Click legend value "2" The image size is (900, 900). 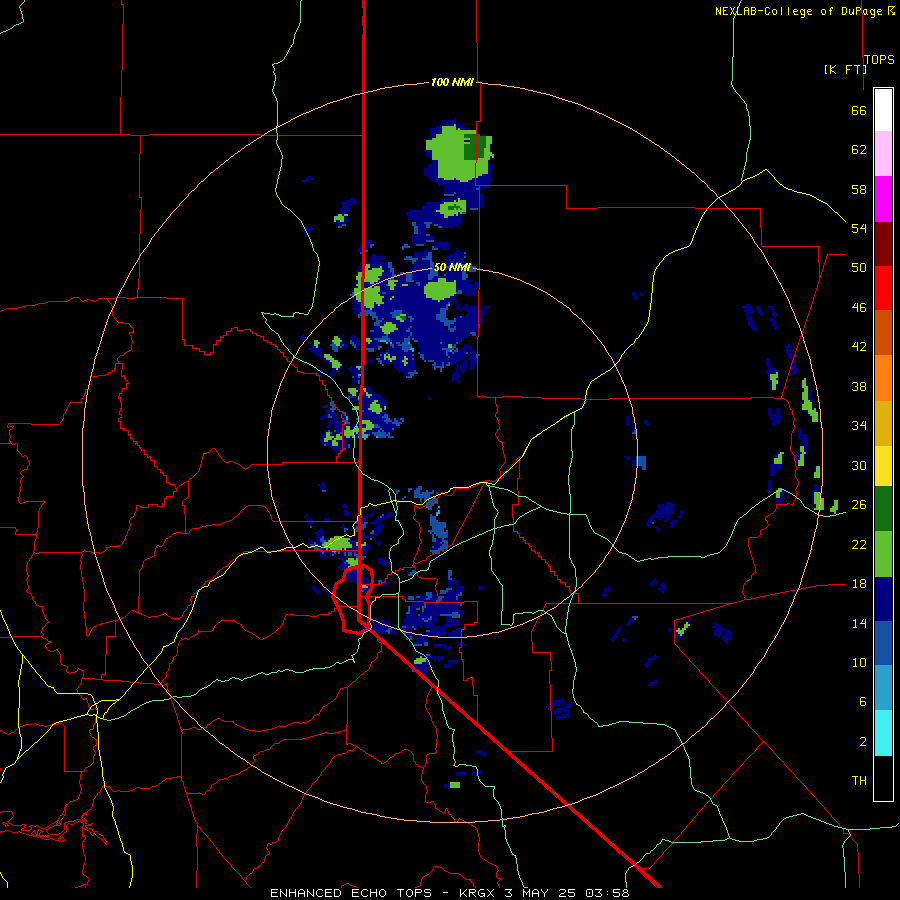863,742
